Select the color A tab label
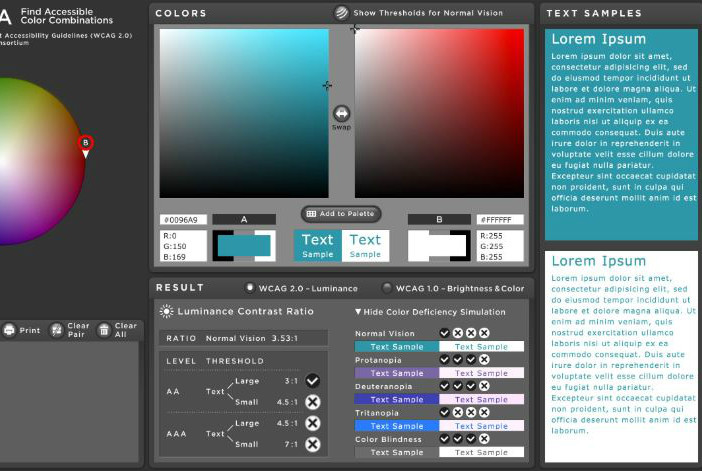 point(244,219)
